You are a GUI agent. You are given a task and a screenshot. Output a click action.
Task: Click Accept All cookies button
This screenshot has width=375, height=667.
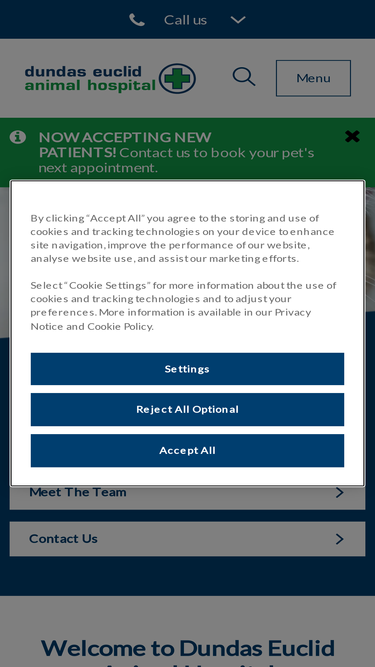pyautogui.click(x=188, y=450)
